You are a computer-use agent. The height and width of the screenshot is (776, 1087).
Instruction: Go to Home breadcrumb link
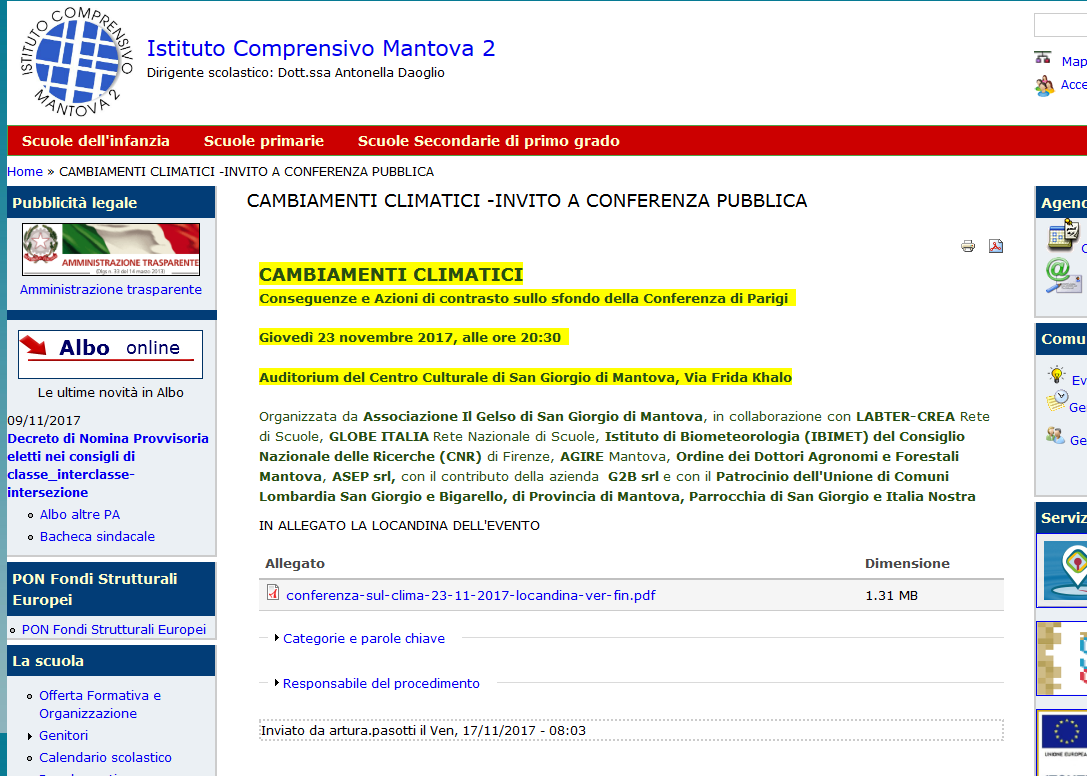tap(25, 171)
